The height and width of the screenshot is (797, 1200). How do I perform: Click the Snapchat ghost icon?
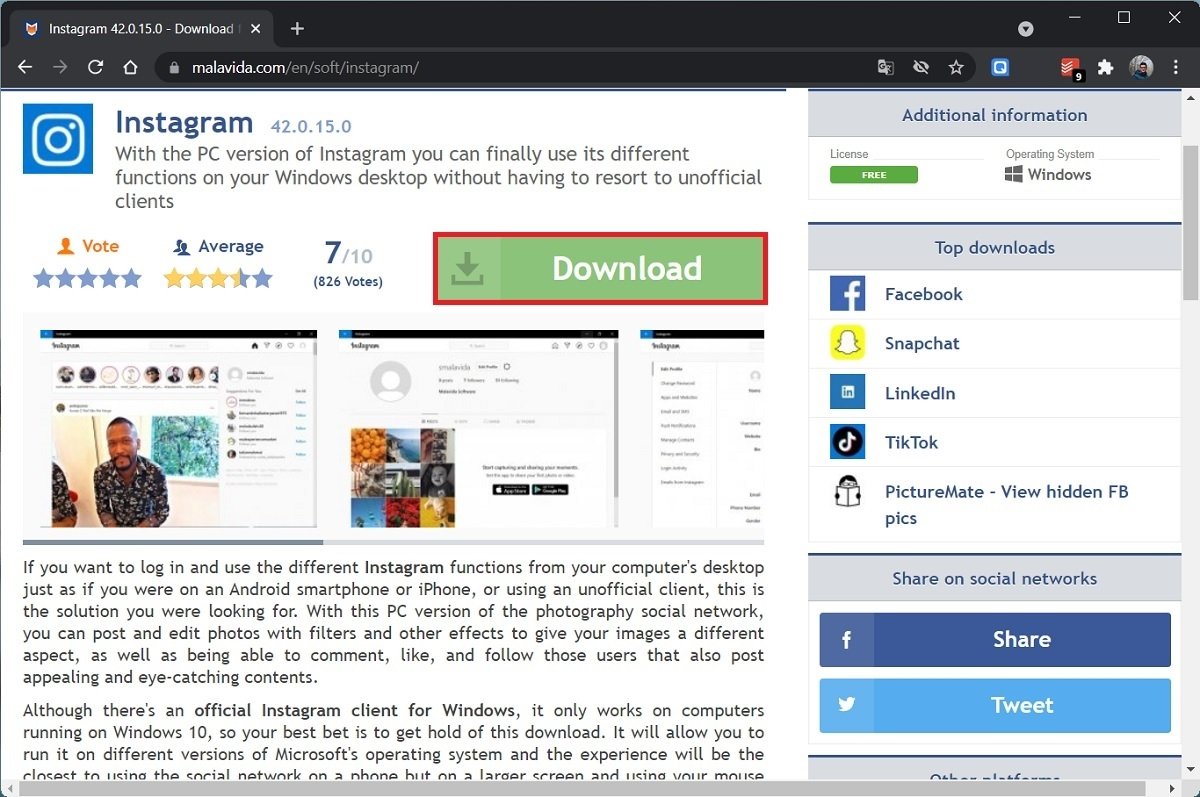click(x=847, y=343)
